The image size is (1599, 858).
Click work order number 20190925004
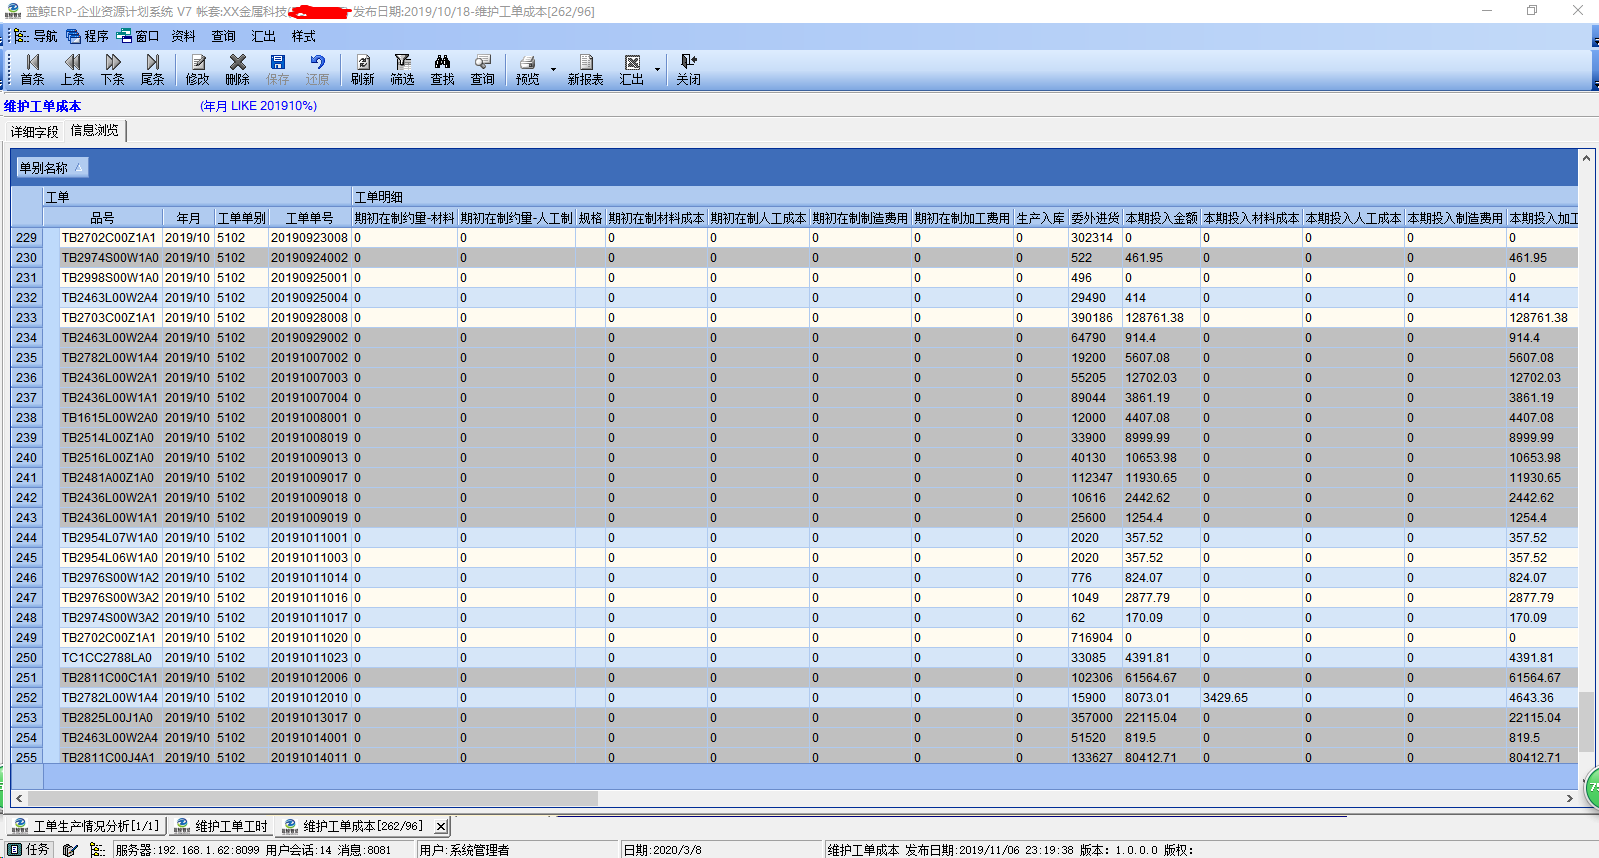309,298
